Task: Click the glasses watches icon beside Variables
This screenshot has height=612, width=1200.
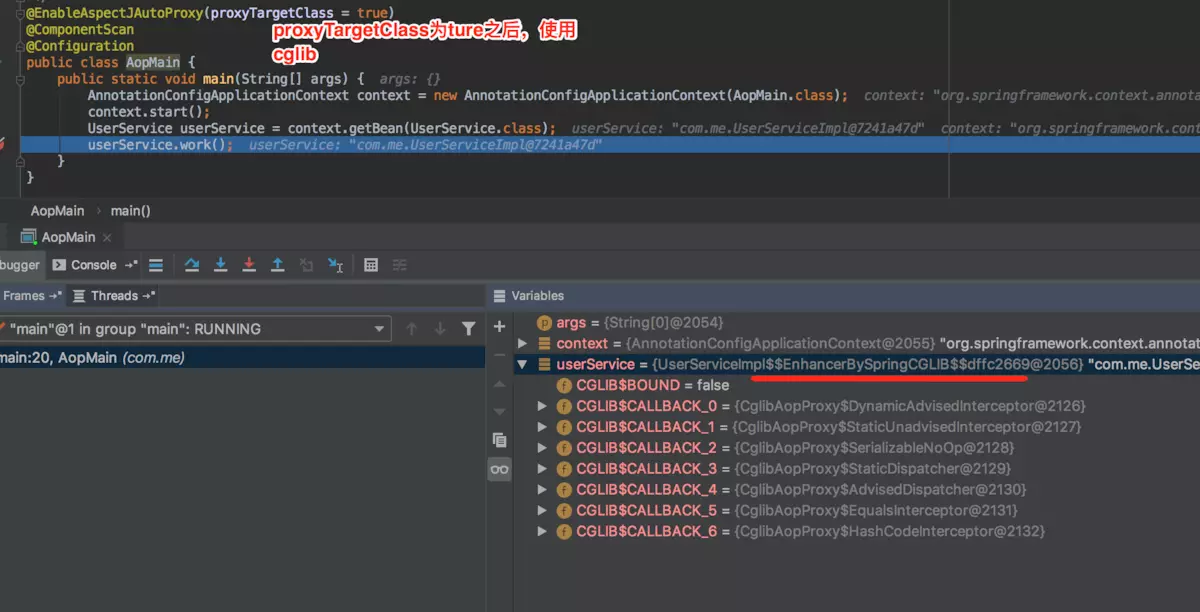Action: (x=499, y=468)
